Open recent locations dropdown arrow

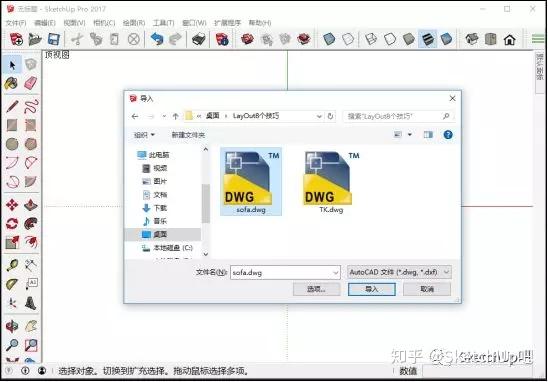click(164, 116)
